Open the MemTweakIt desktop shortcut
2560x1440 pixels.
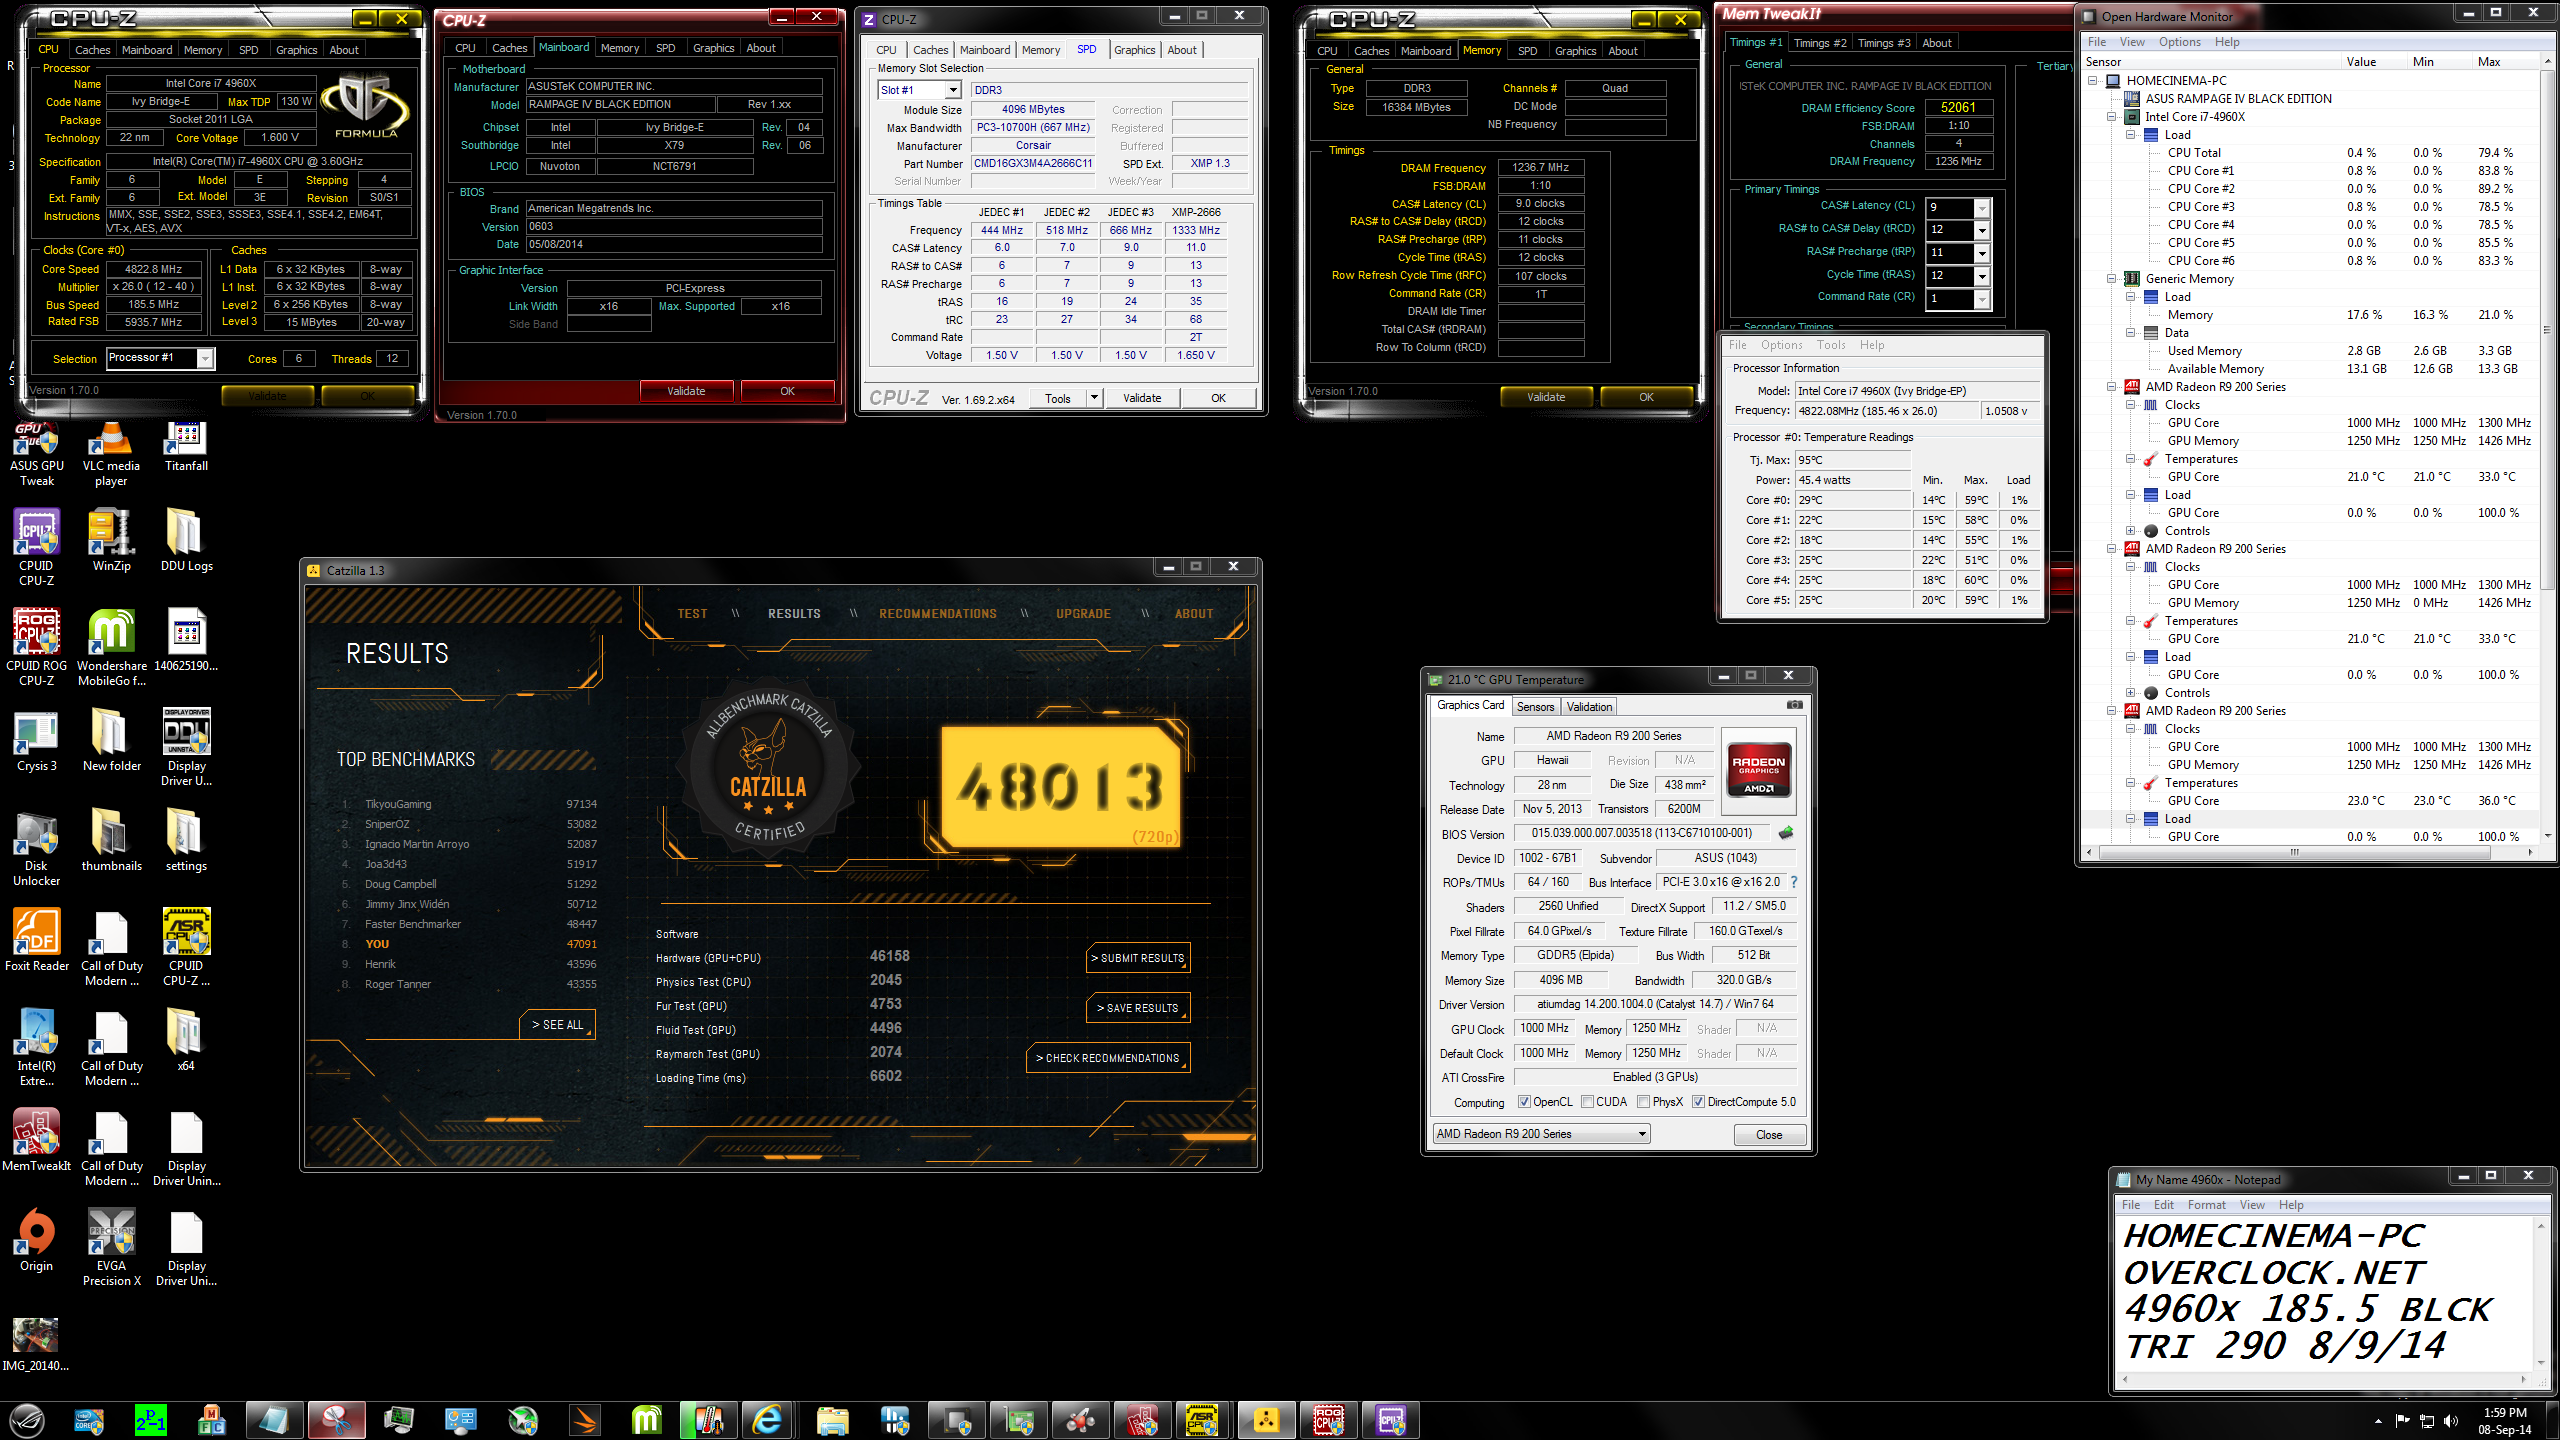click(x=36, y=1140)
